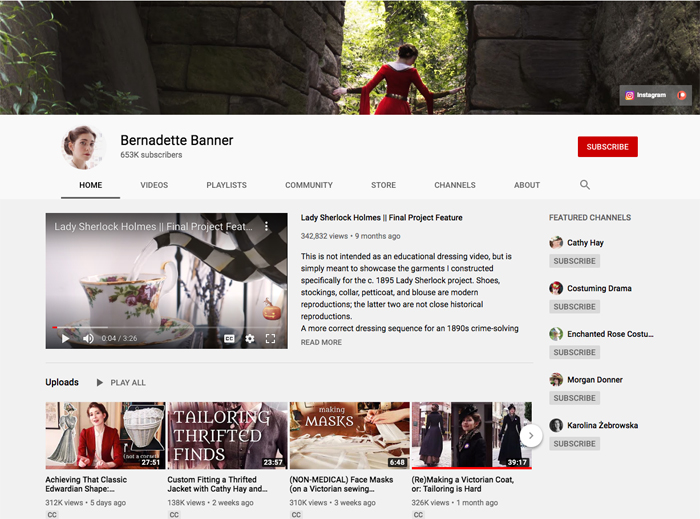
Task: Switch to the Home tab
Action: pyautogui.click(x=91, y=185)
